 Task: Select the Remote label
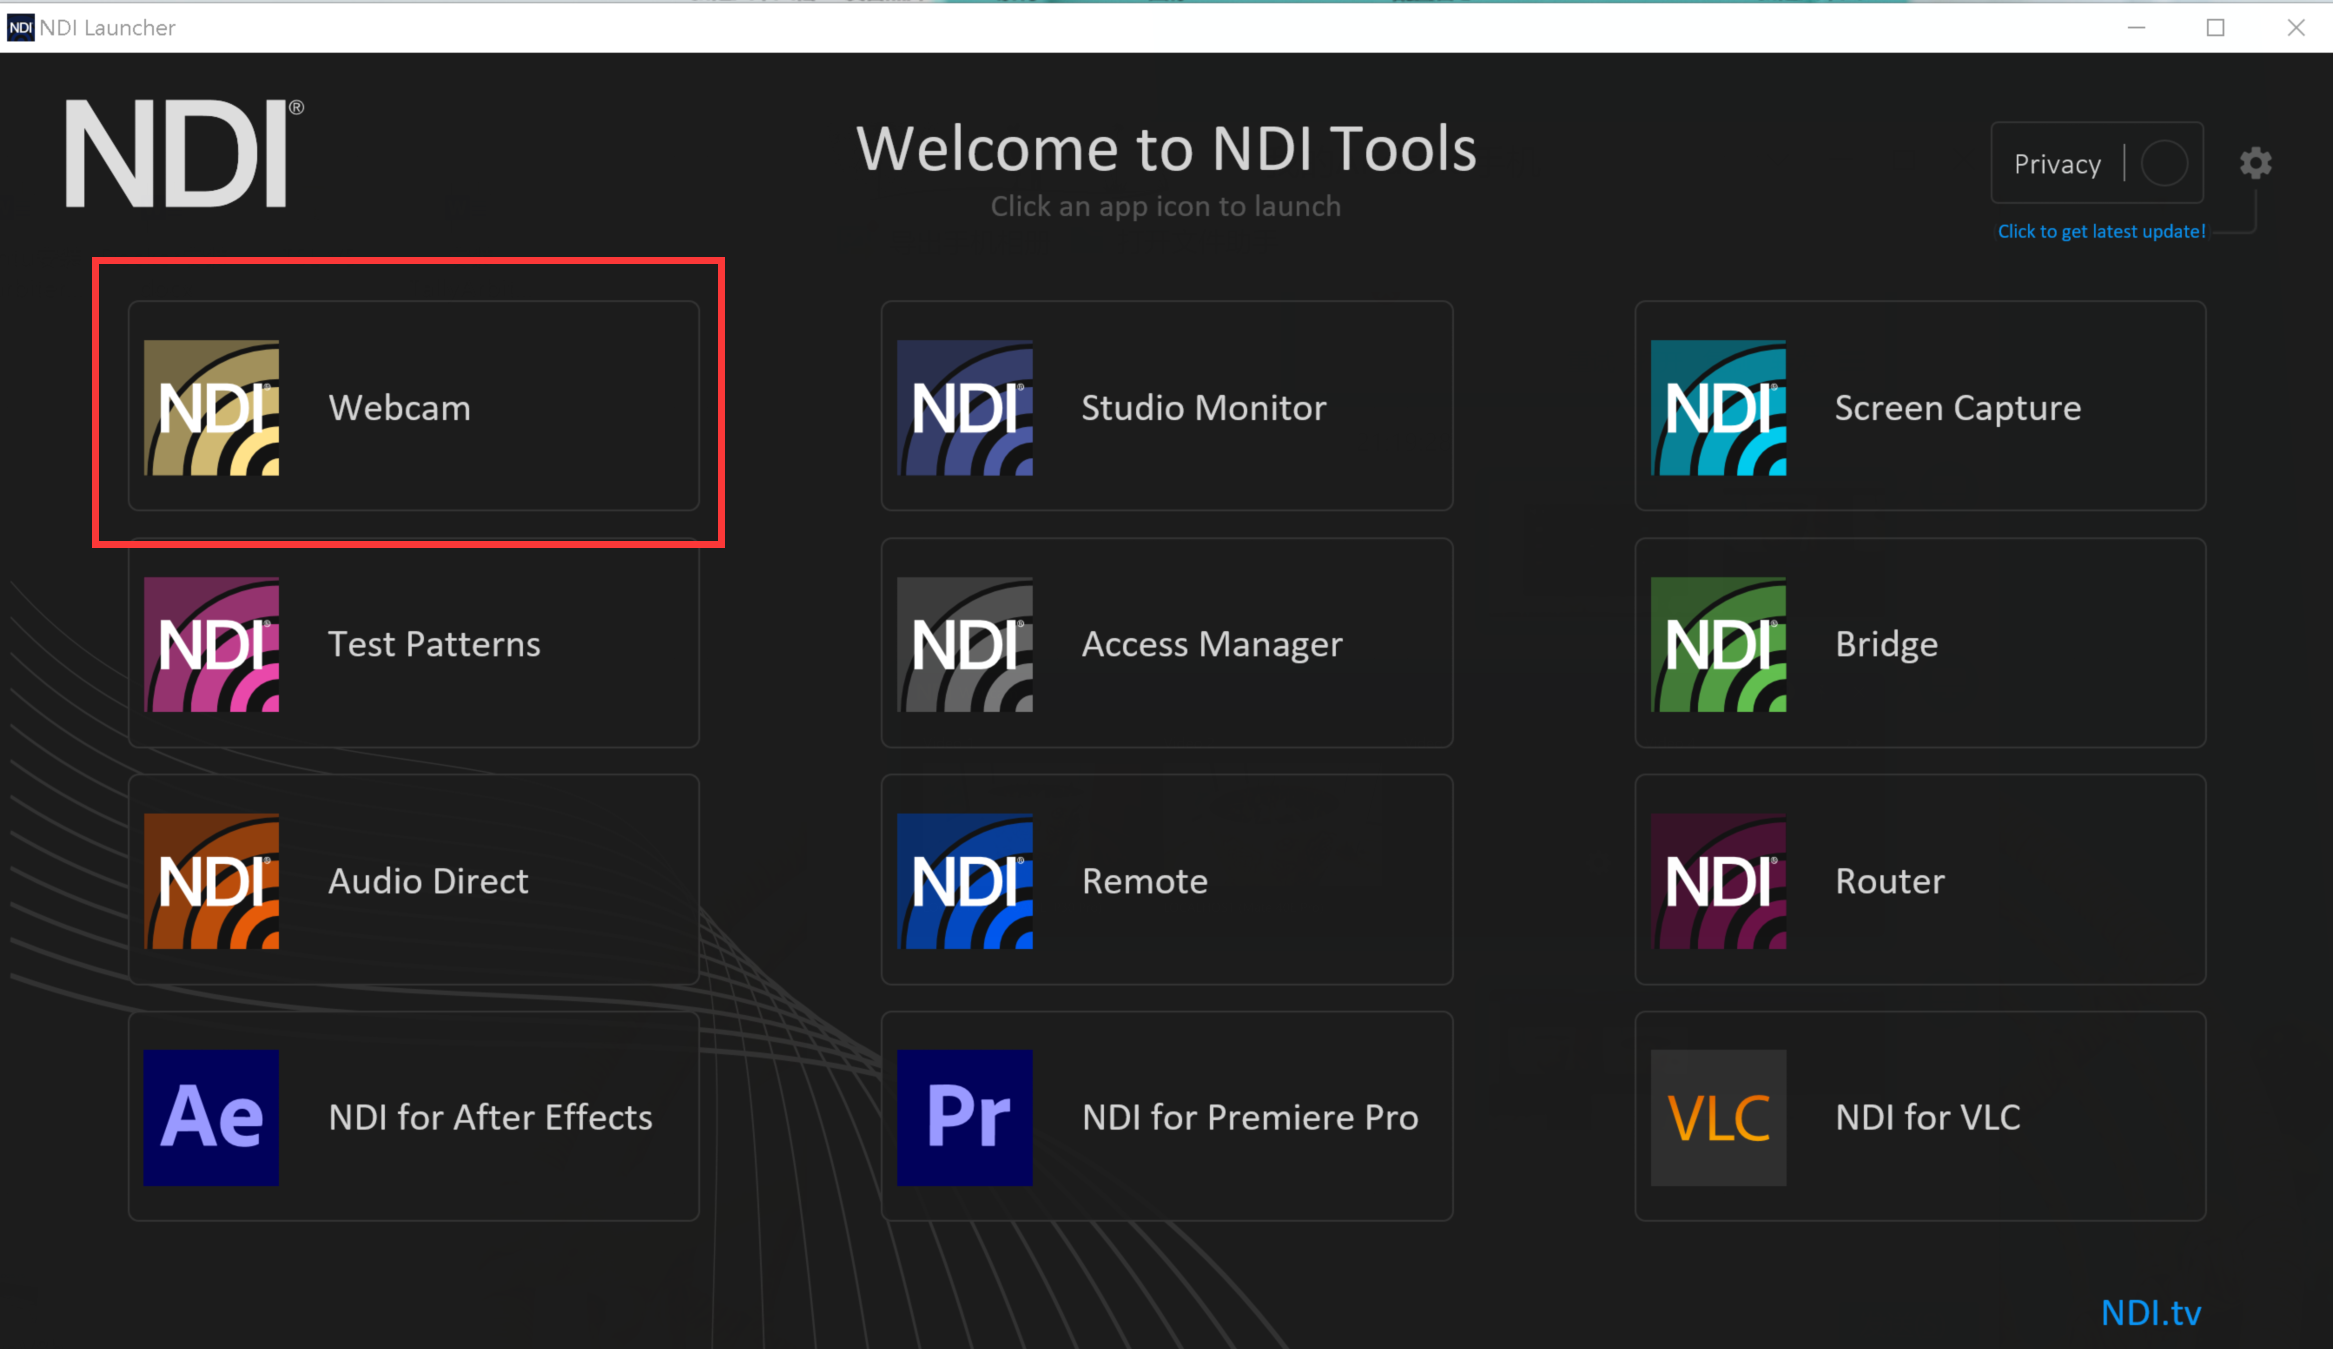click(1145, 881)
